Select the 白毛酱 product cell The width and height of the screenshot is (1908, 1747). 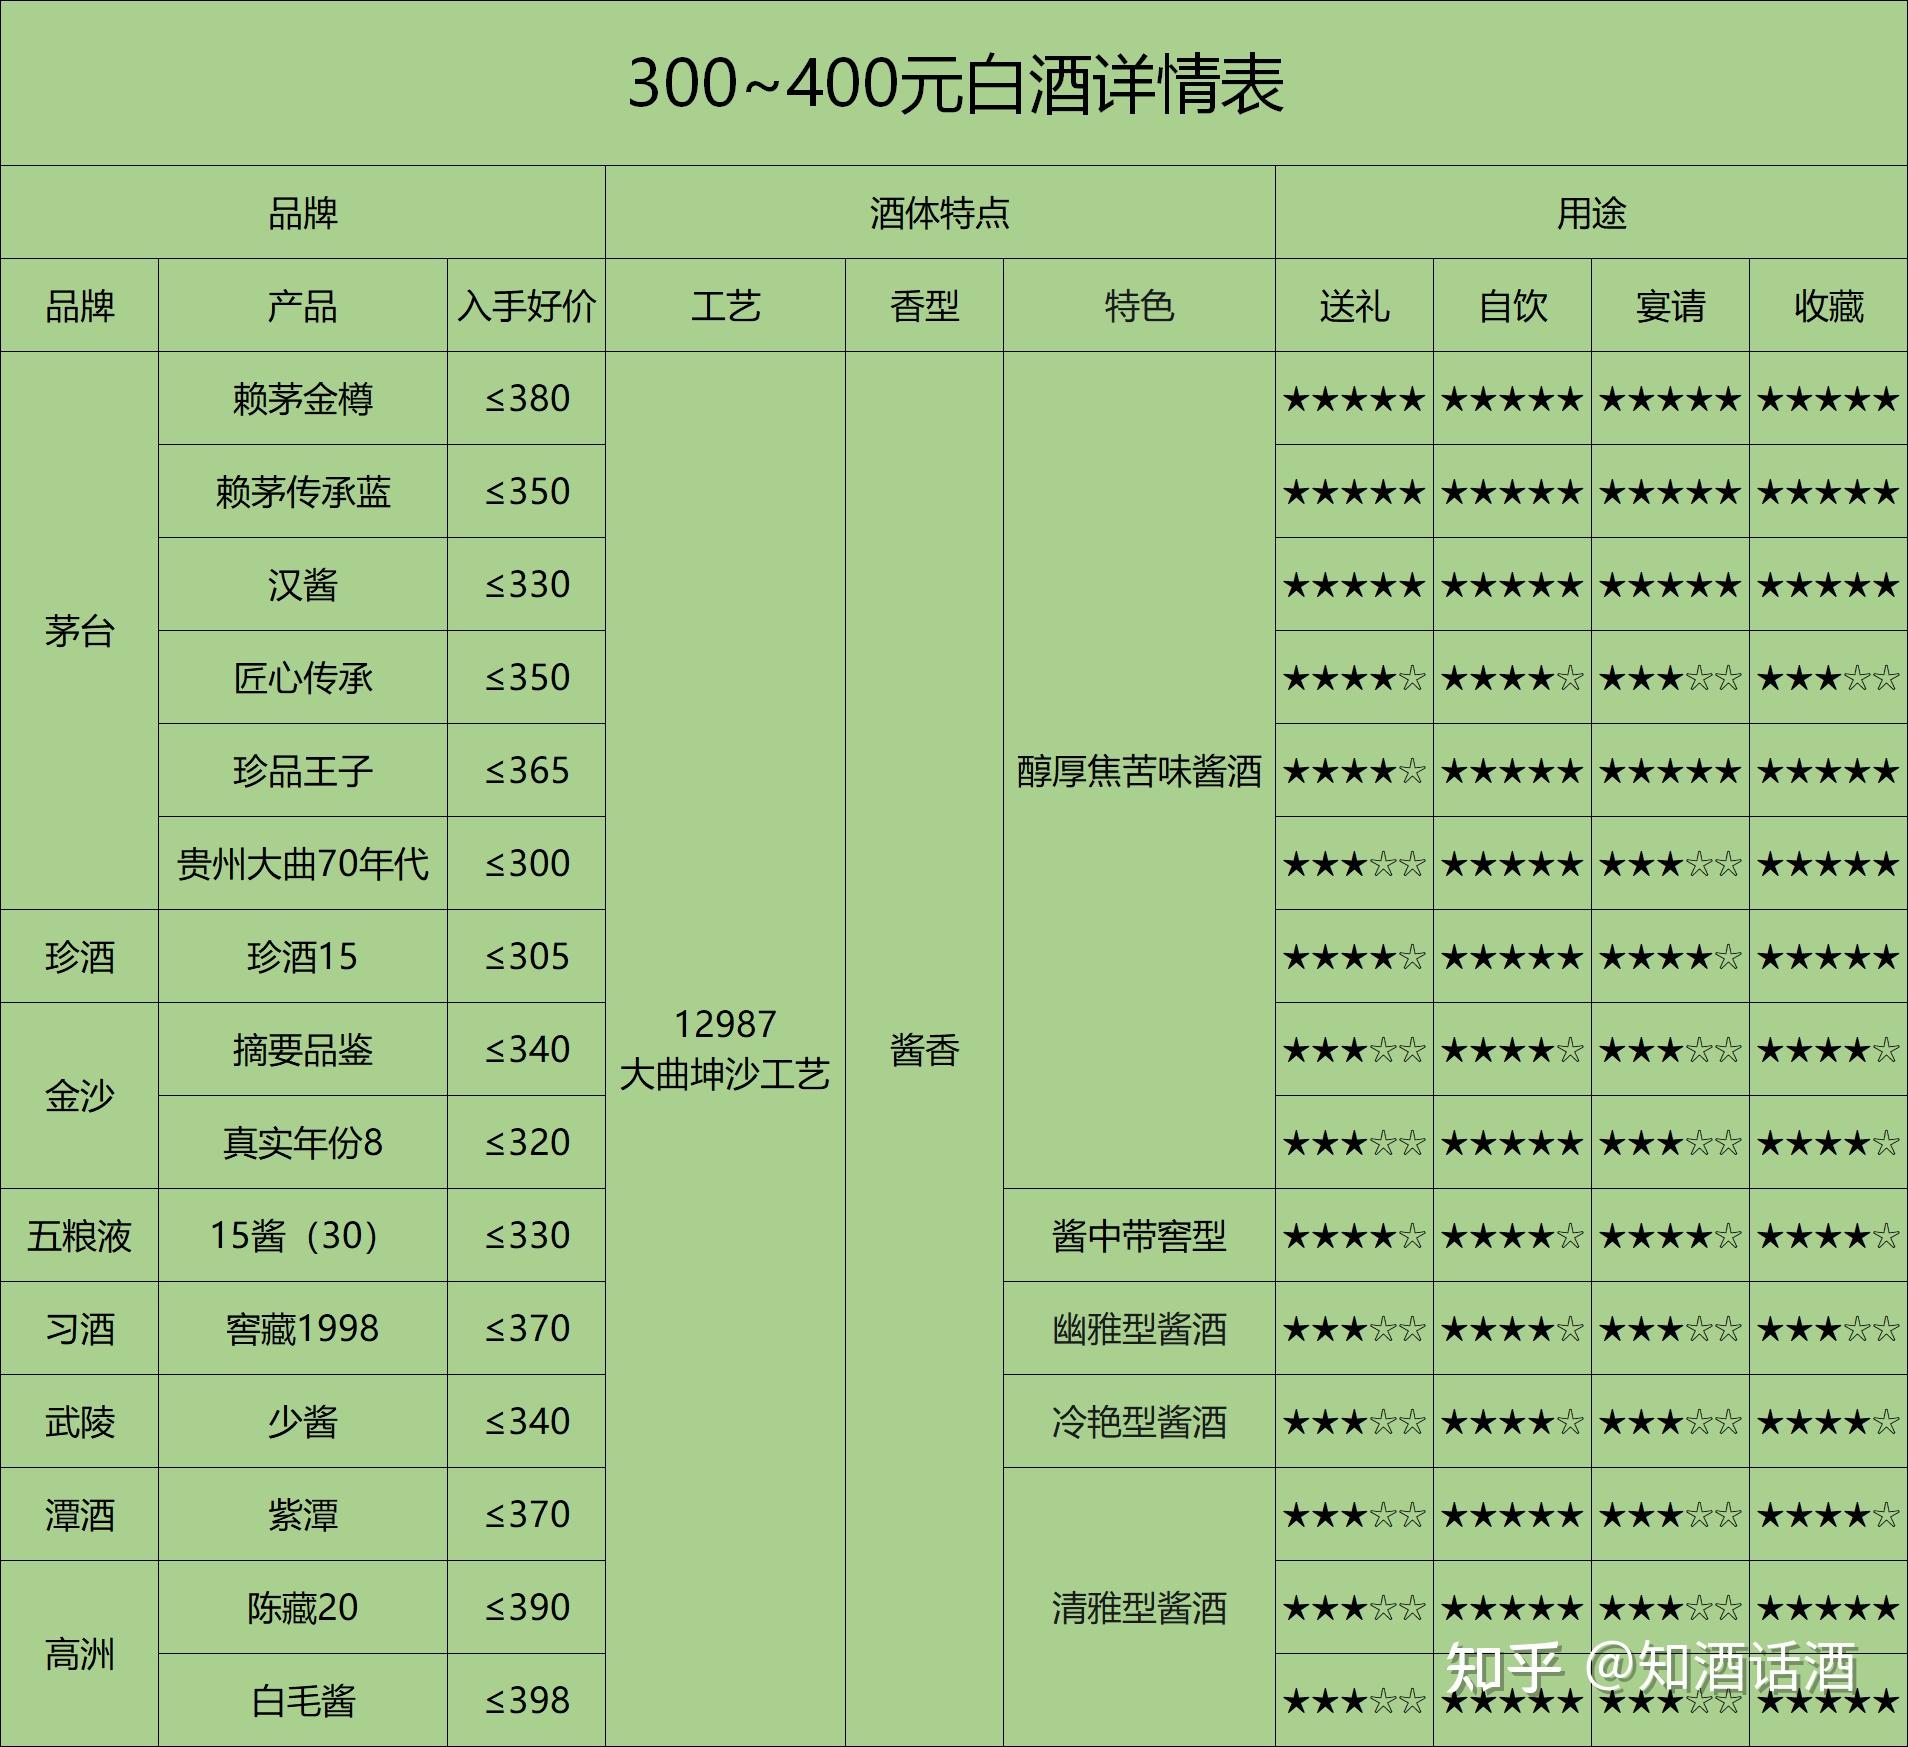coord(302,1700)
